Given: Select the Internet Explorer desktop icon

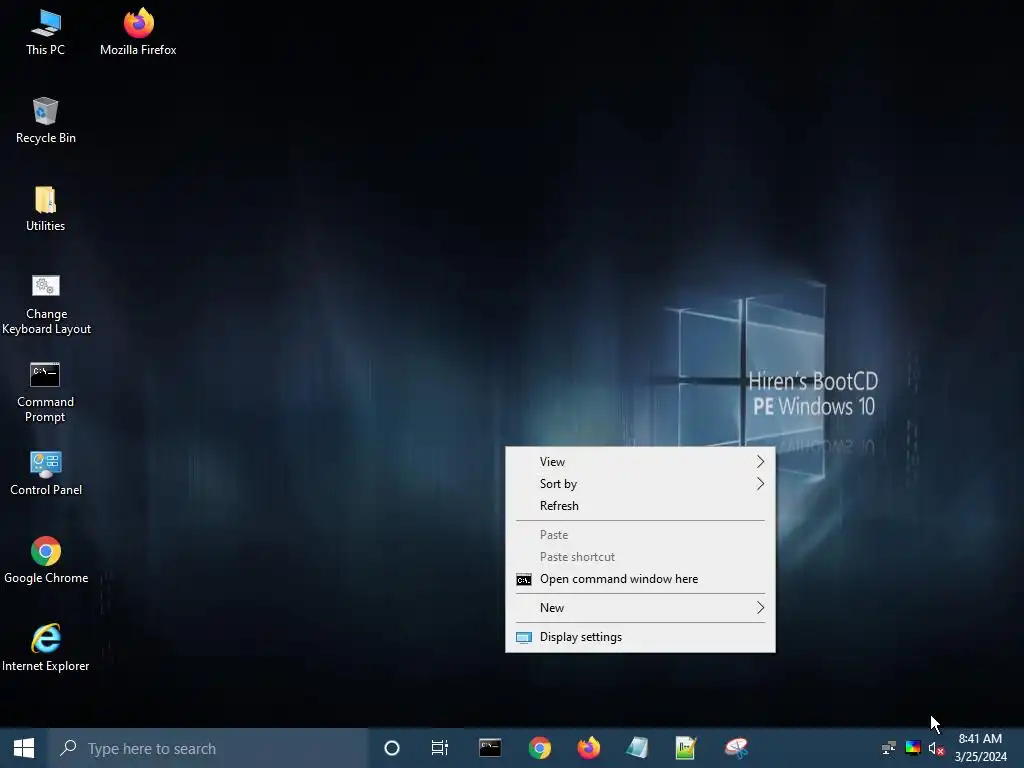Looking at the screenshot, I should coord(46,648).
